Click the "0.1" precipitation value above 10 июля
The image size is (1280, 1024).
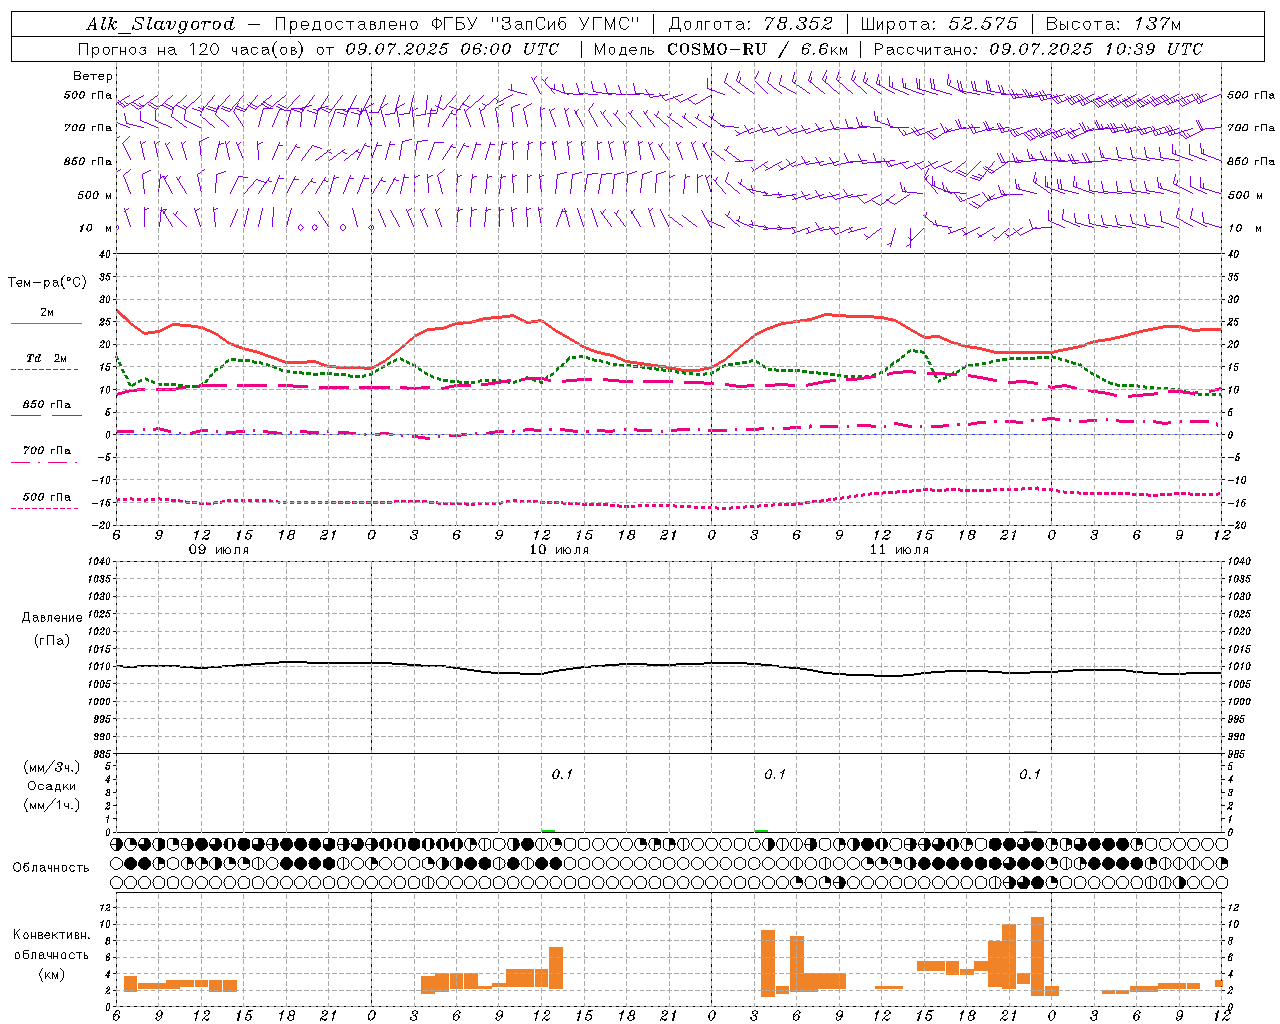pos(562,774)
